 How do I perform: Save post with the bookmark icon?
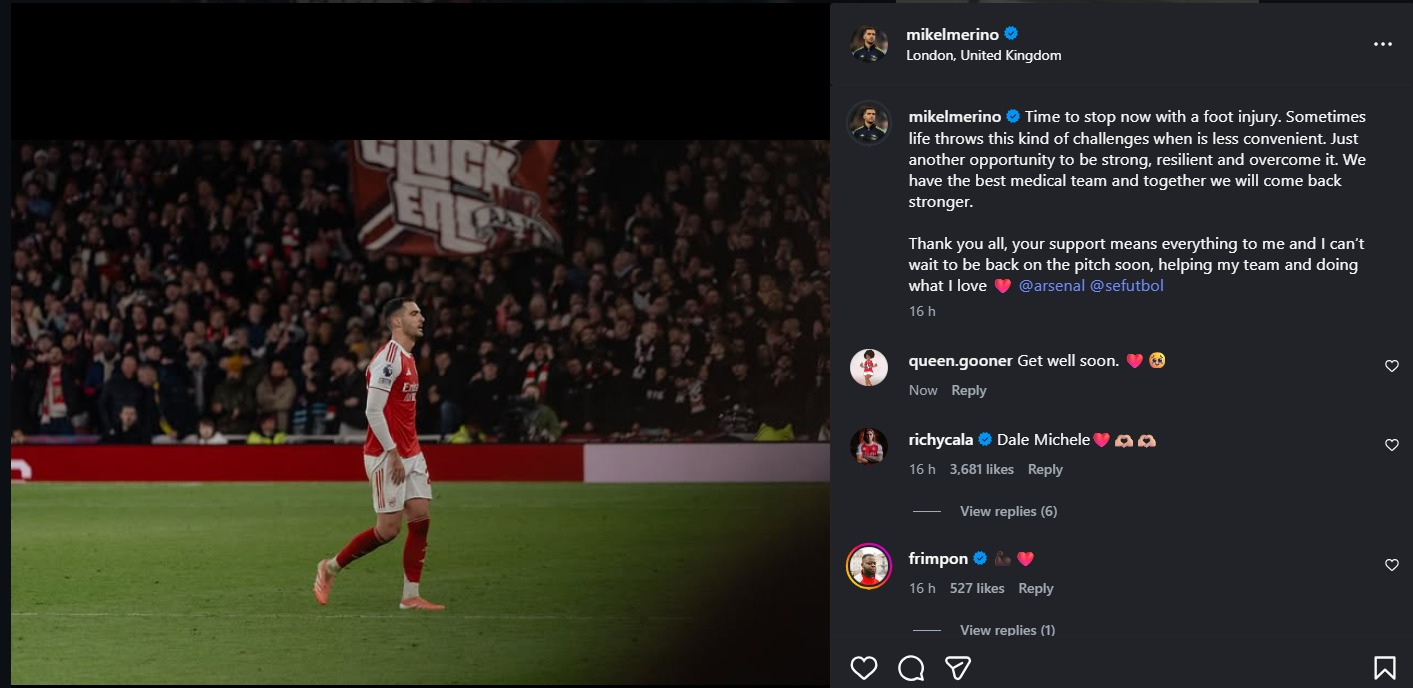(x=1385, y=668)
